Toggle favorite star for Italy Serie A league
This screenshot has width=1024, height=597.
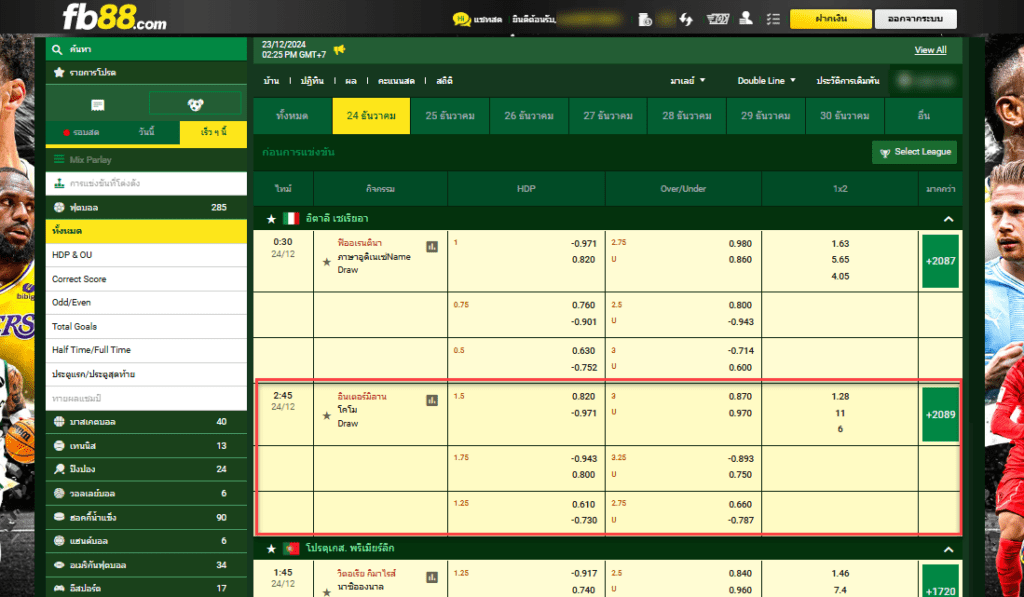tap(271, 219)
